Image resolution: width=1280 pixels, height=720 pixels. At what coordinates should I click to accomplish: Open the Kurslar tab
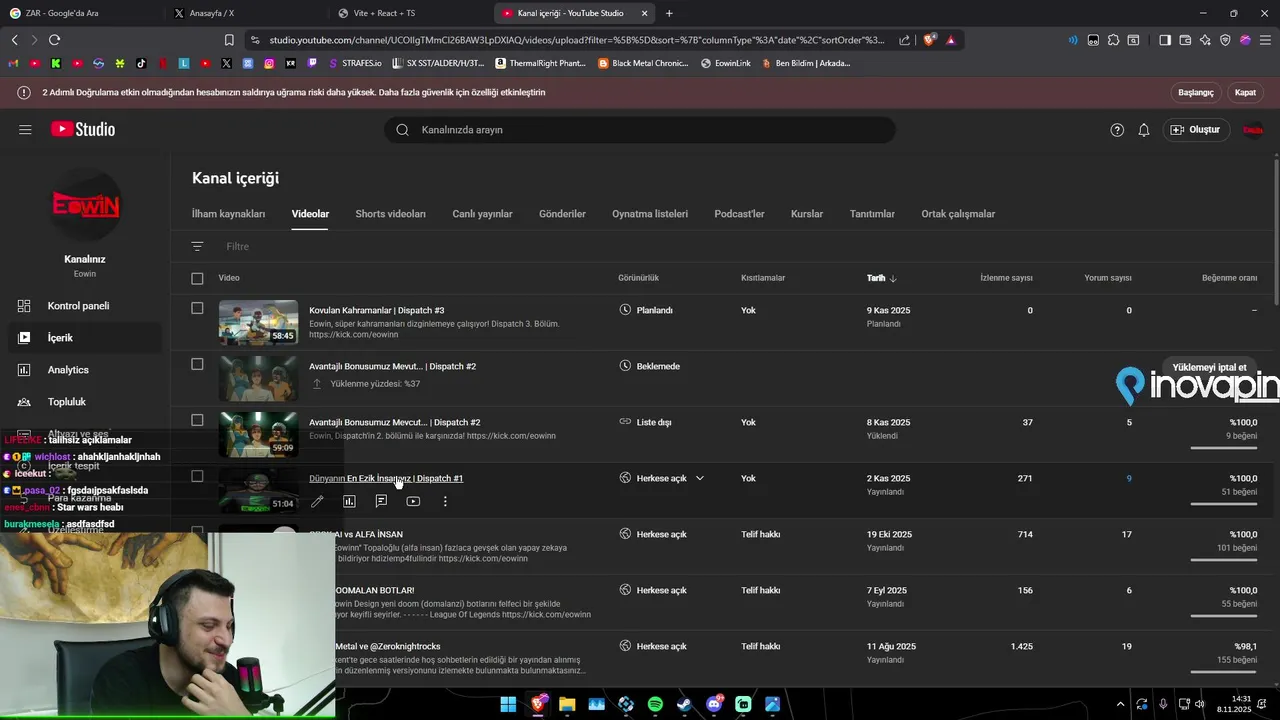click(807, 214)
